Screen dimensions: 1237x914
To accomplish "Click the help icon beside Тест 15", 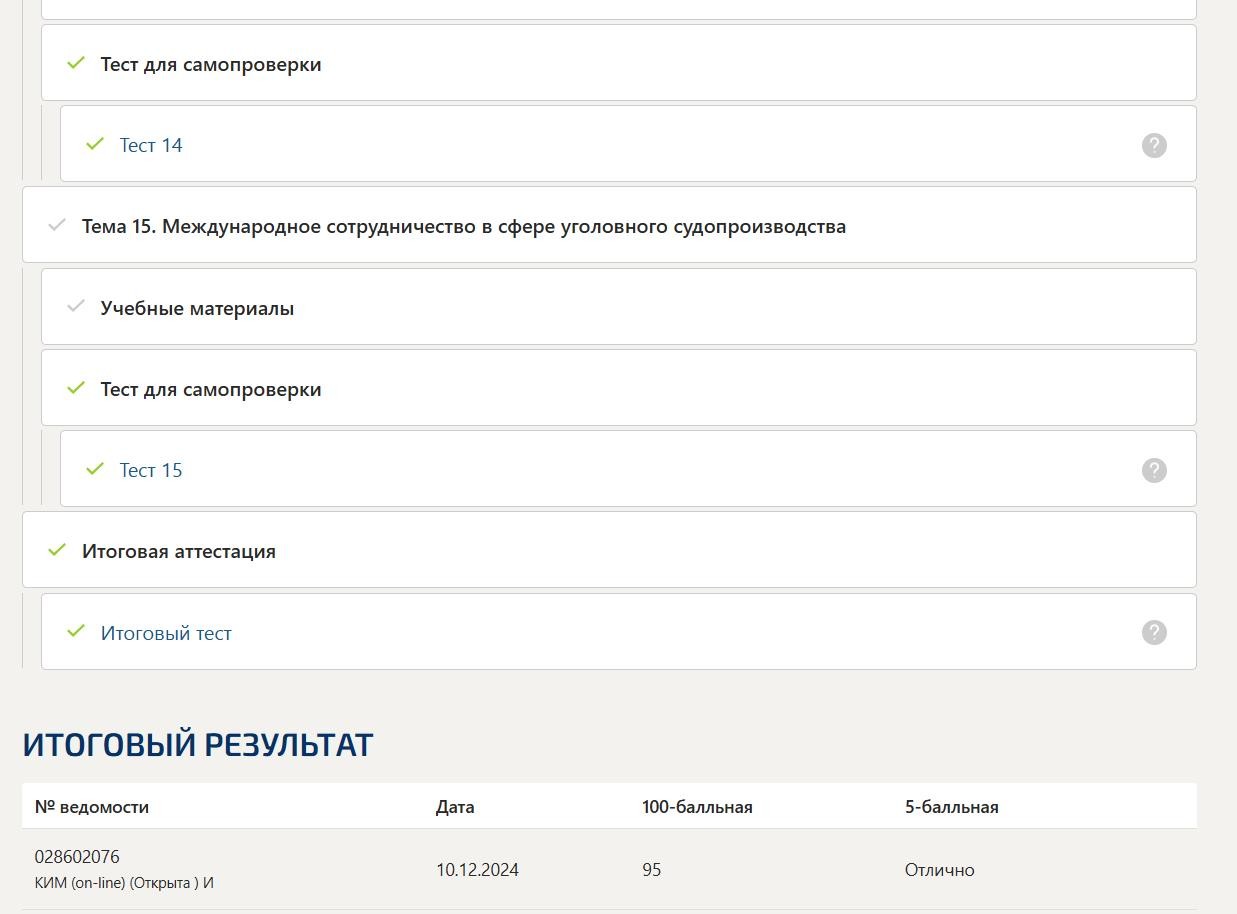I will pos(1154,470).
